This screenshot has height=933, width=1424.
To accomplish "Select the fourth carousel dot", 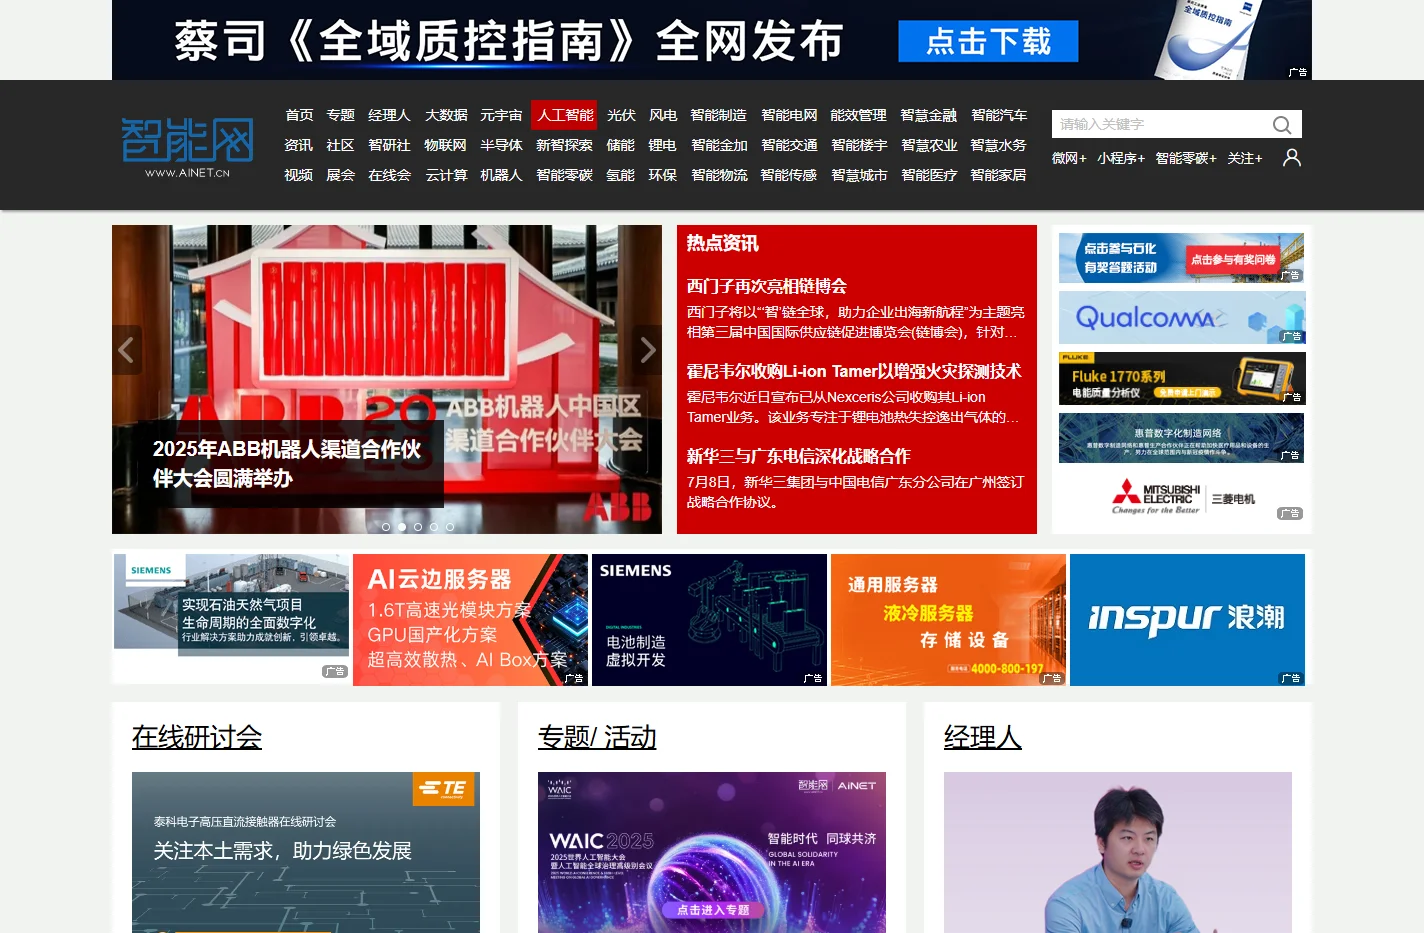I will 434,527.
